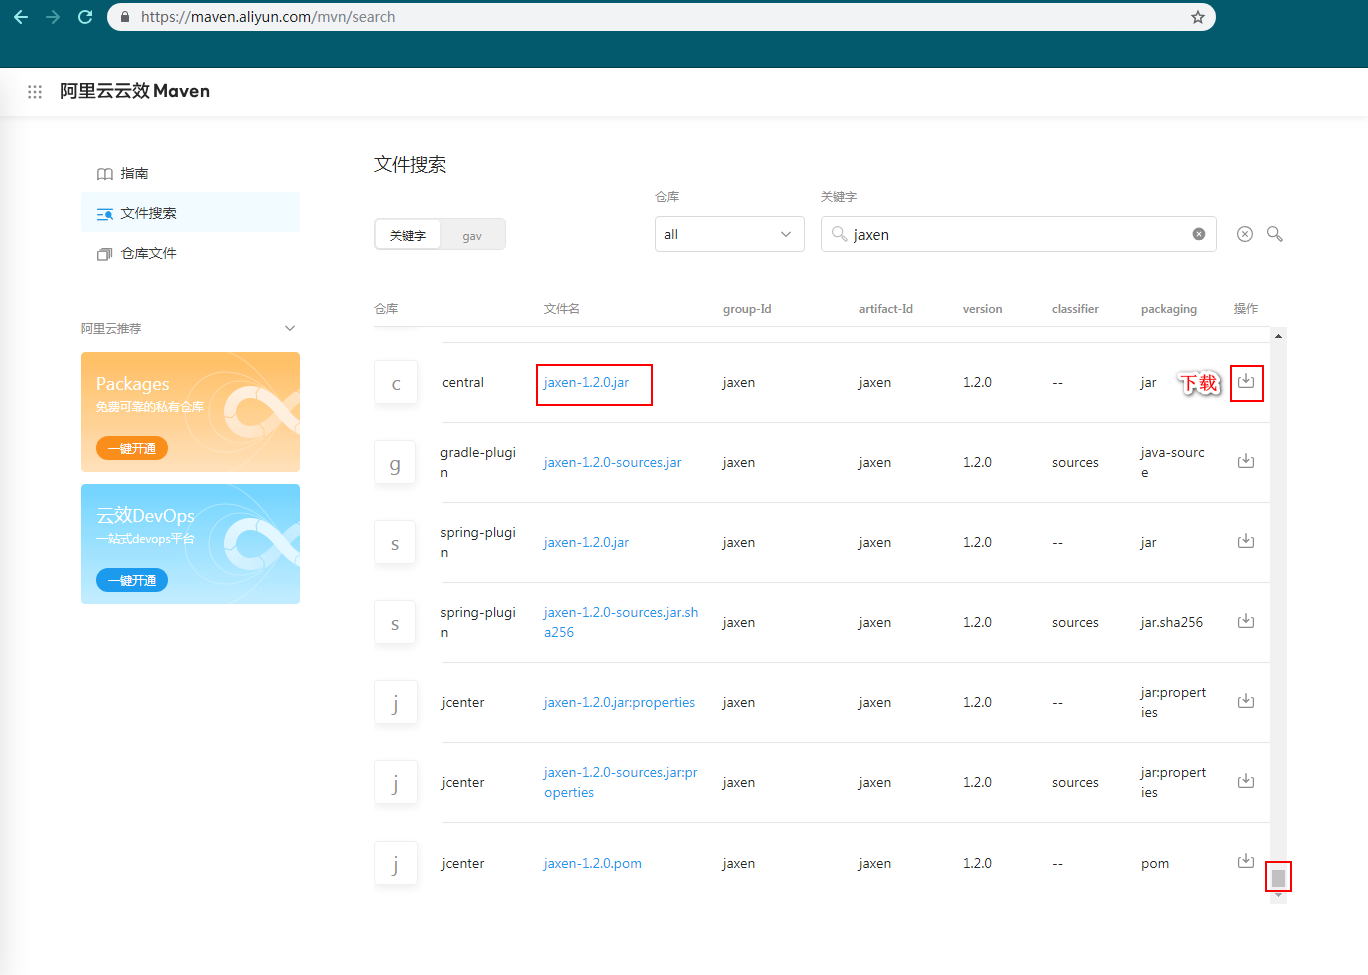
Task: Clear the keyword field with the x icon
Action: click(1199, 234)
